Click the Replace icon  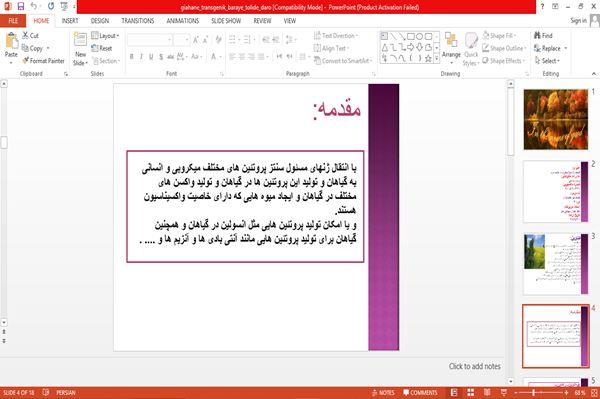[537, 48]
